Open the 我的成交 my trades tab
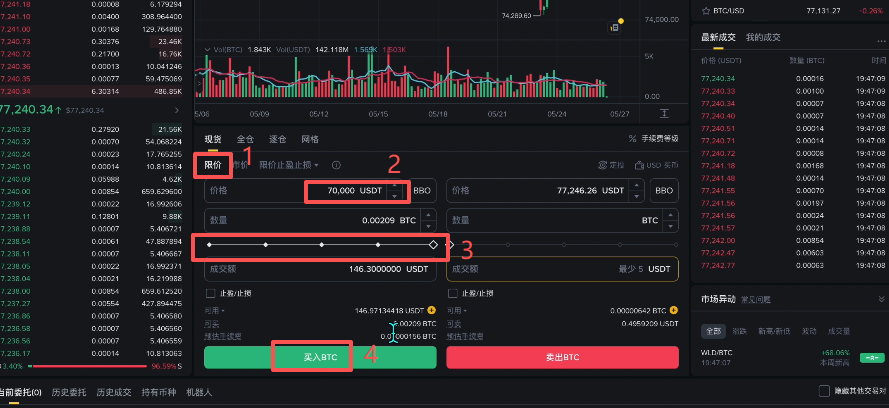Image resolution: width=889 pixels, height=408 pixels. point(763,37)
